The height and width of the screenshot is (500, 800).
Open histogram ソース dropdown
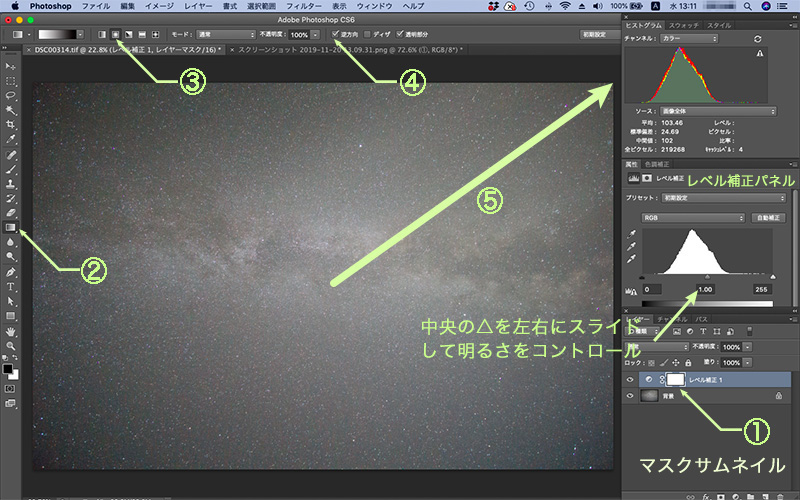tap(718, 111)
